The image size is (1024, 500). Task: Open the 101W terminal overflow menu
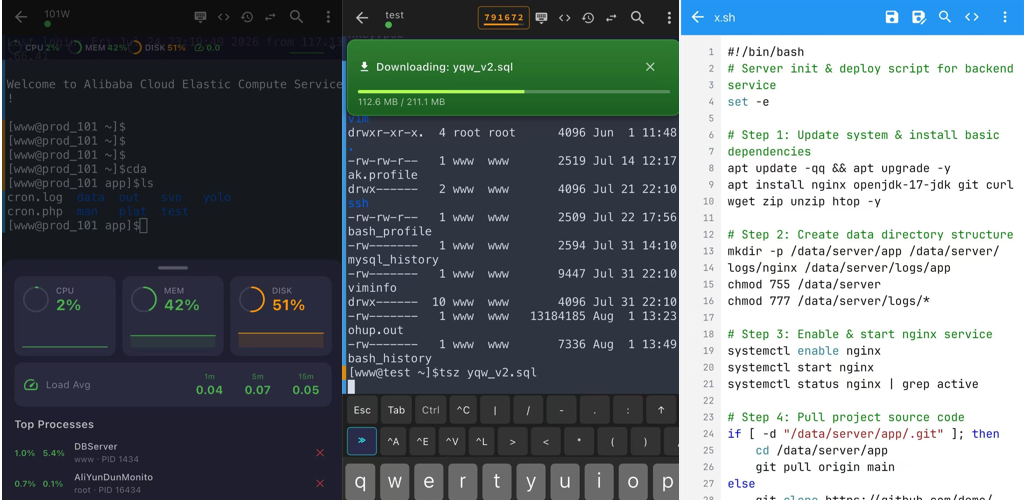tap(328, 18)
